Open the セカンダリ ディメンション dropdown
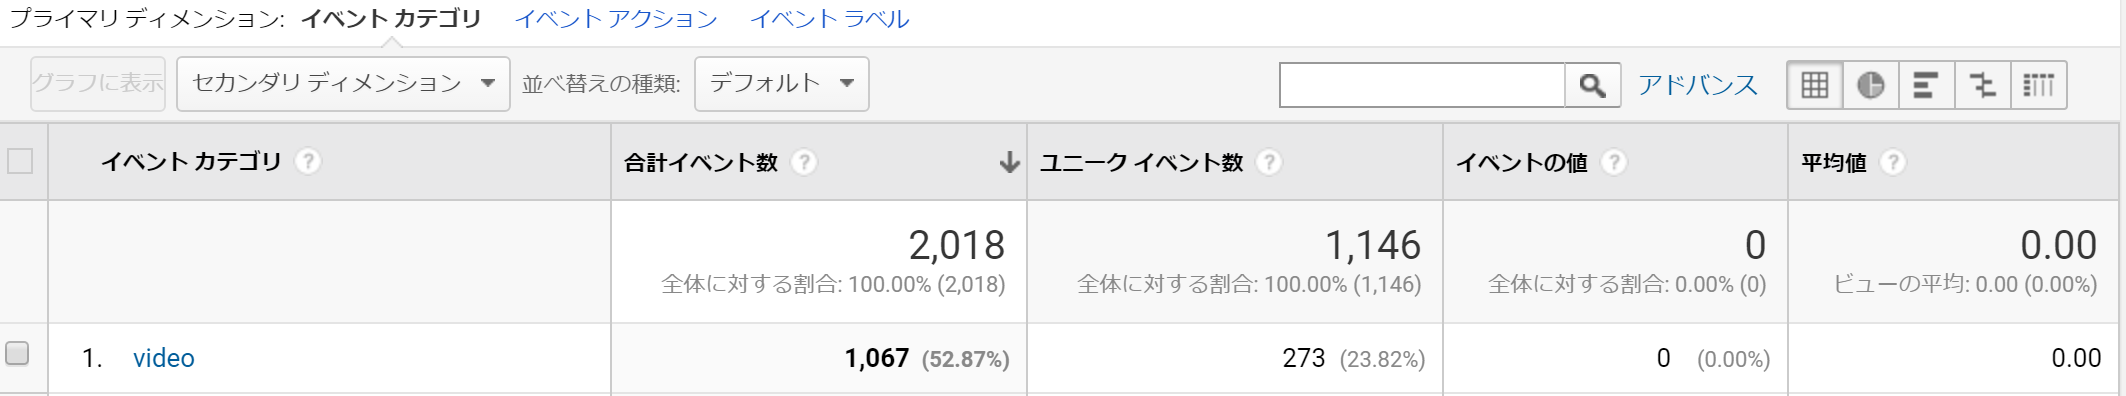Image resolution: width=2126 pixels, height=396 pixels. coord(343,83)
